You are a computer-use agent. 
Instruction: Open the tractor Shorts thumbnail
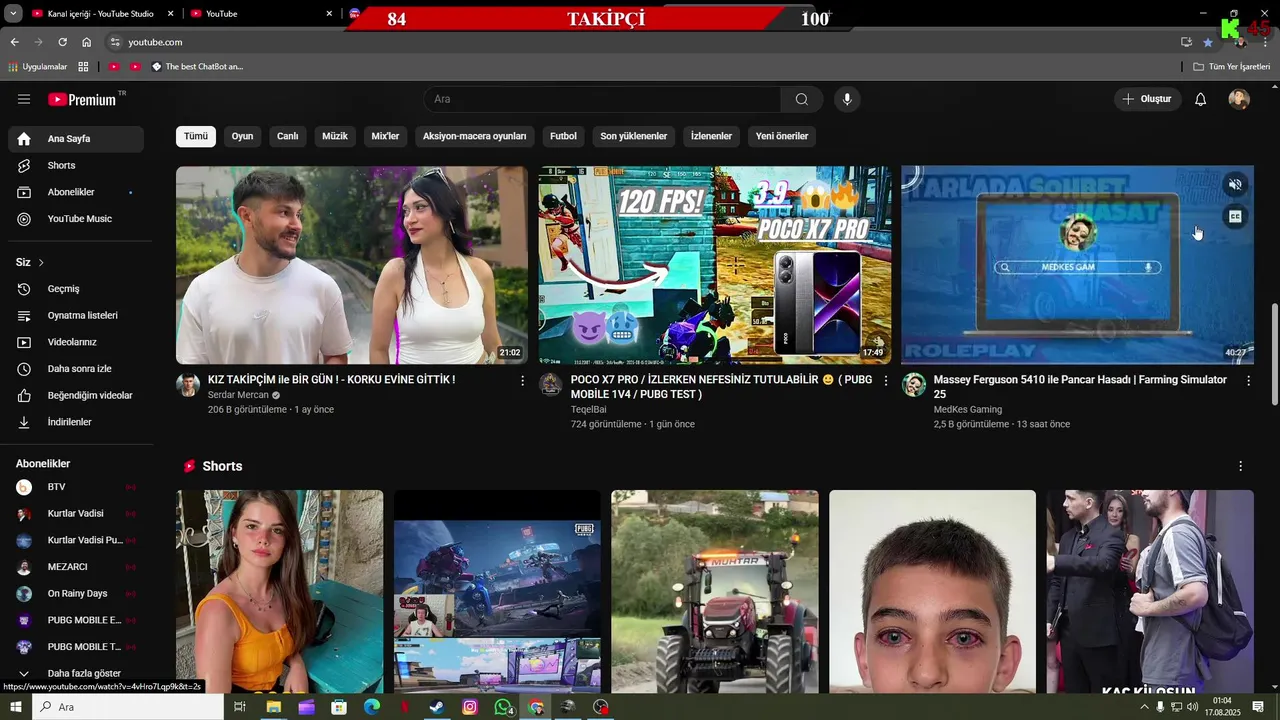[x=715, y=591]
